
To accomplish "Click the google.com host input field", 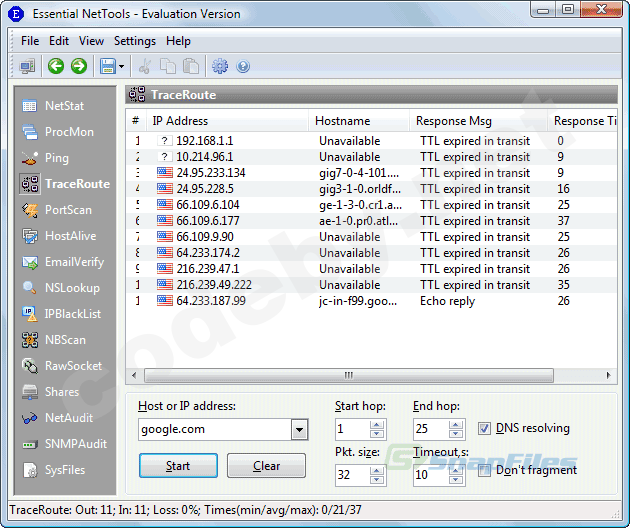I will pyautogui.click(x=215, y=430).
